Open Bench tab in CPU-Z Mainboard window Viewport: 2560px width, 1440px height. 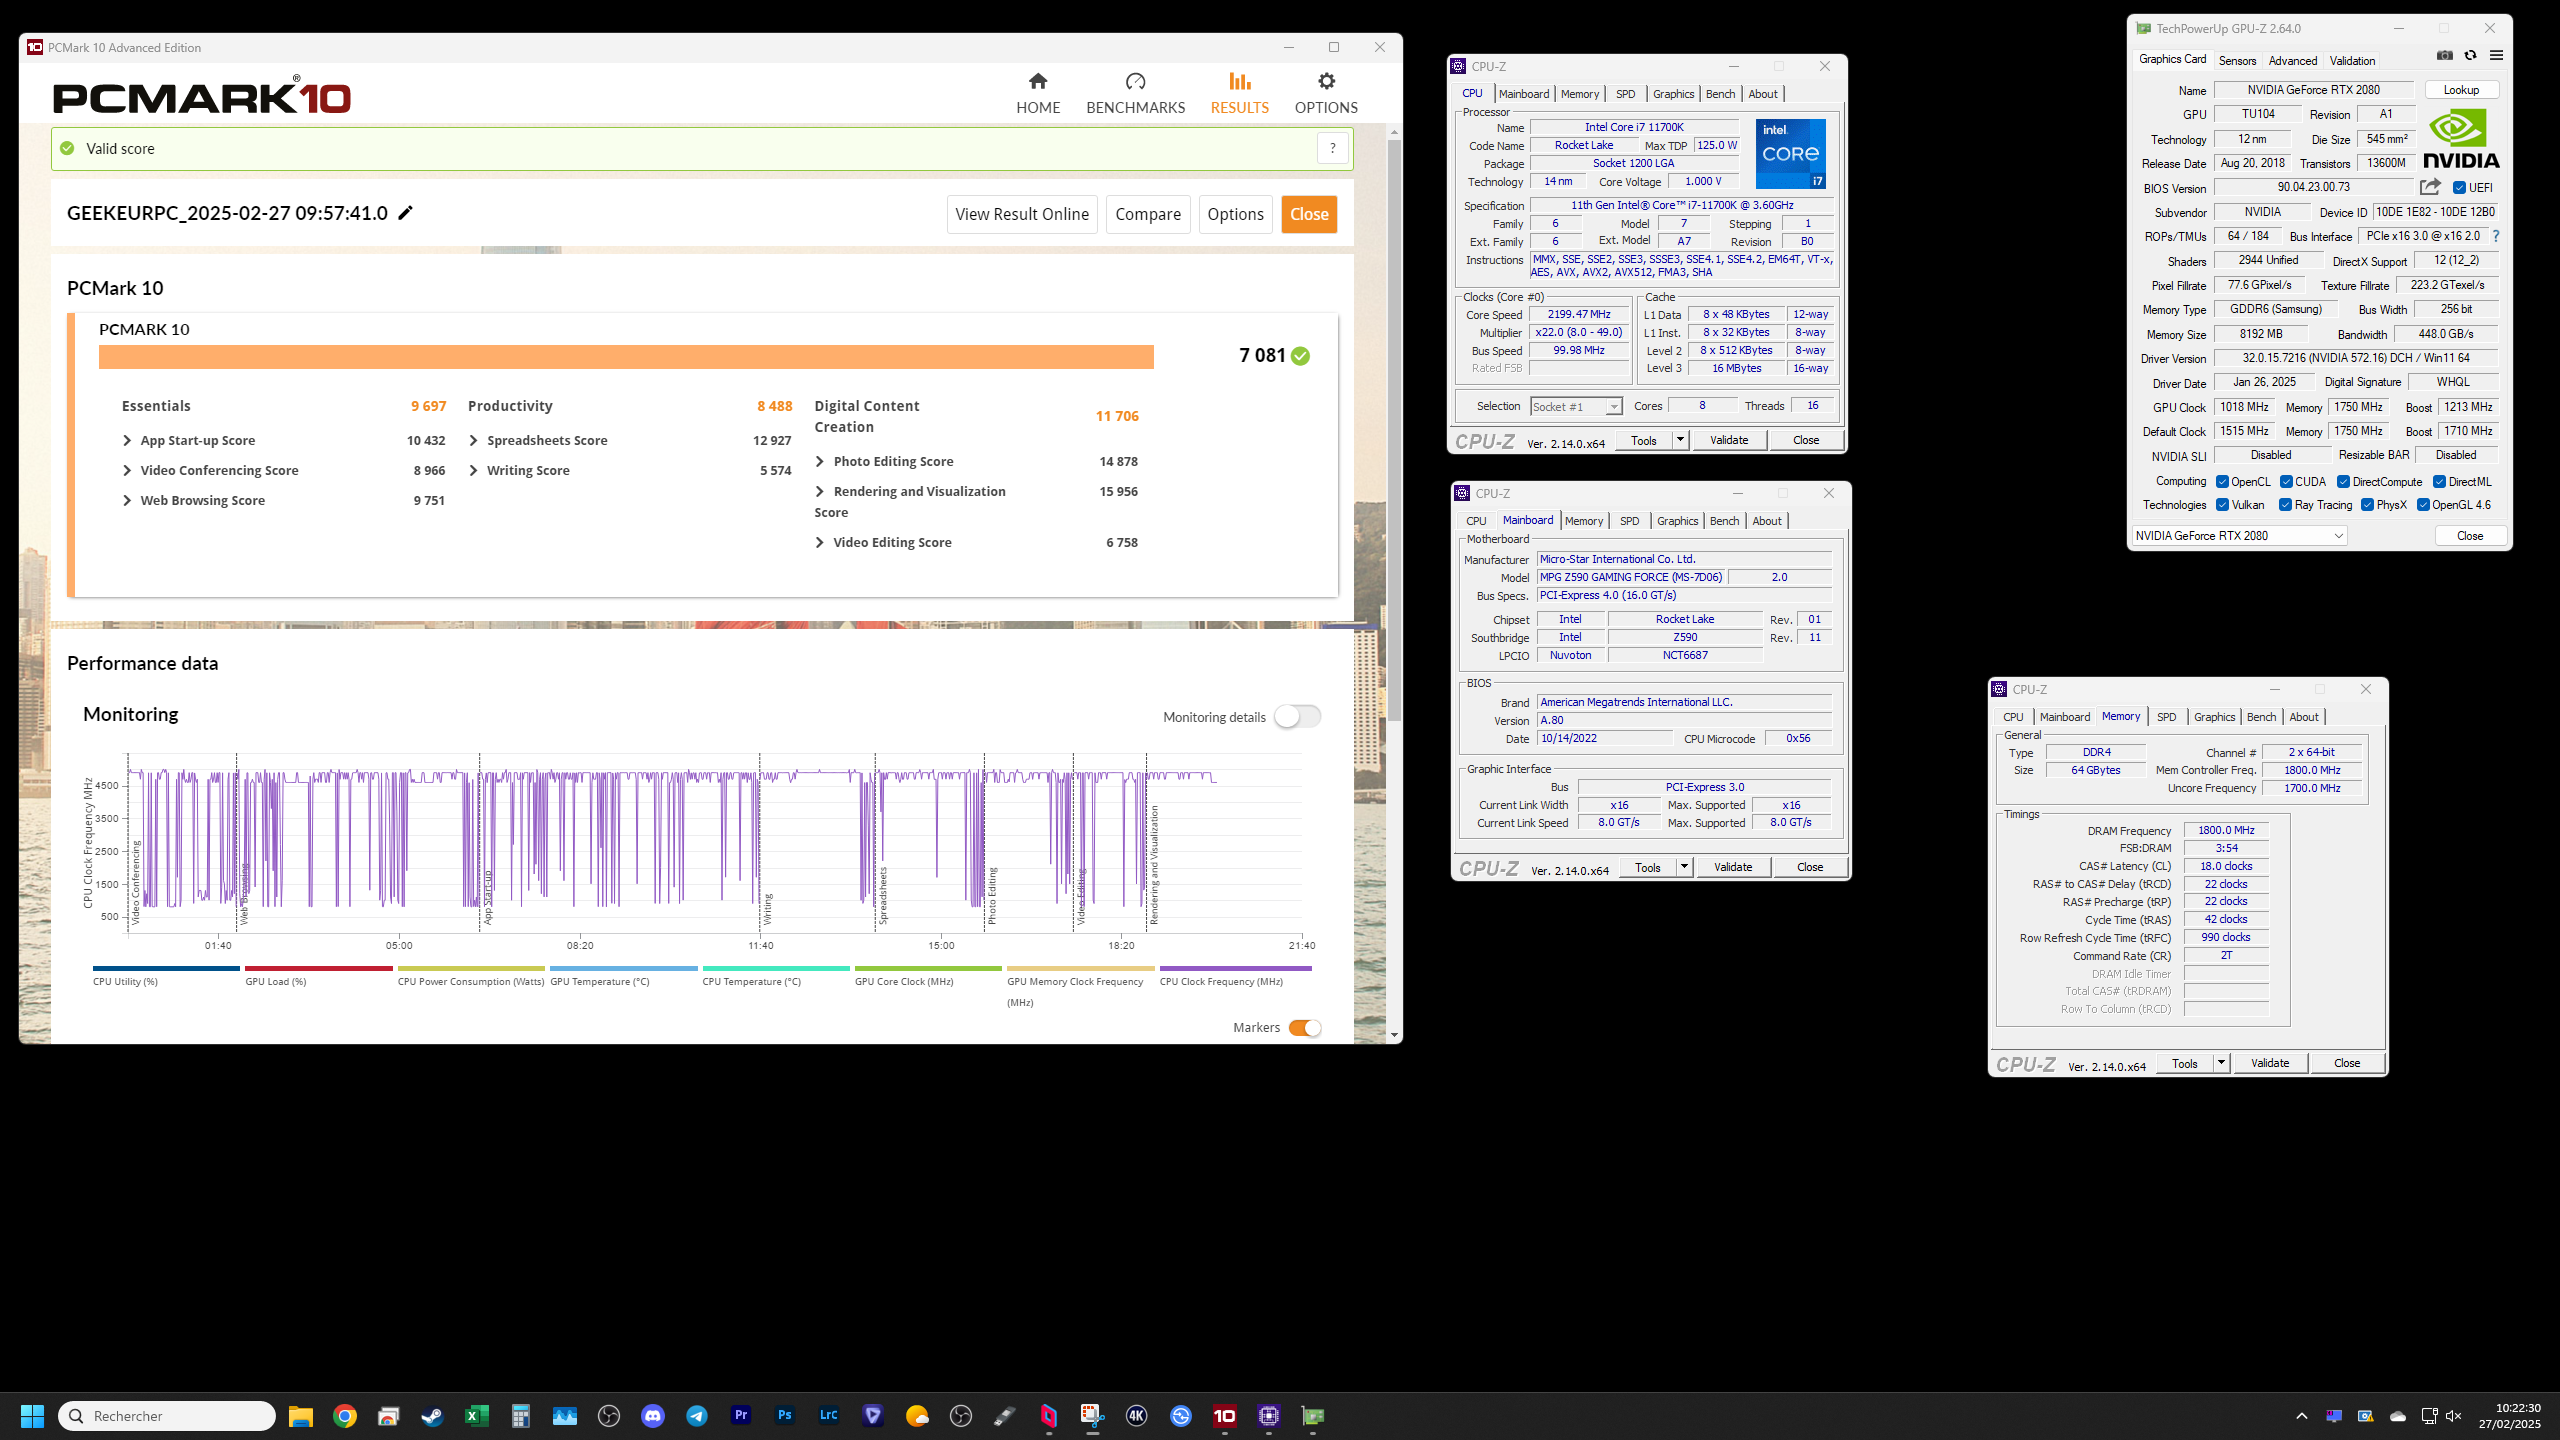pyautogui.click(x=1724, y=521)
